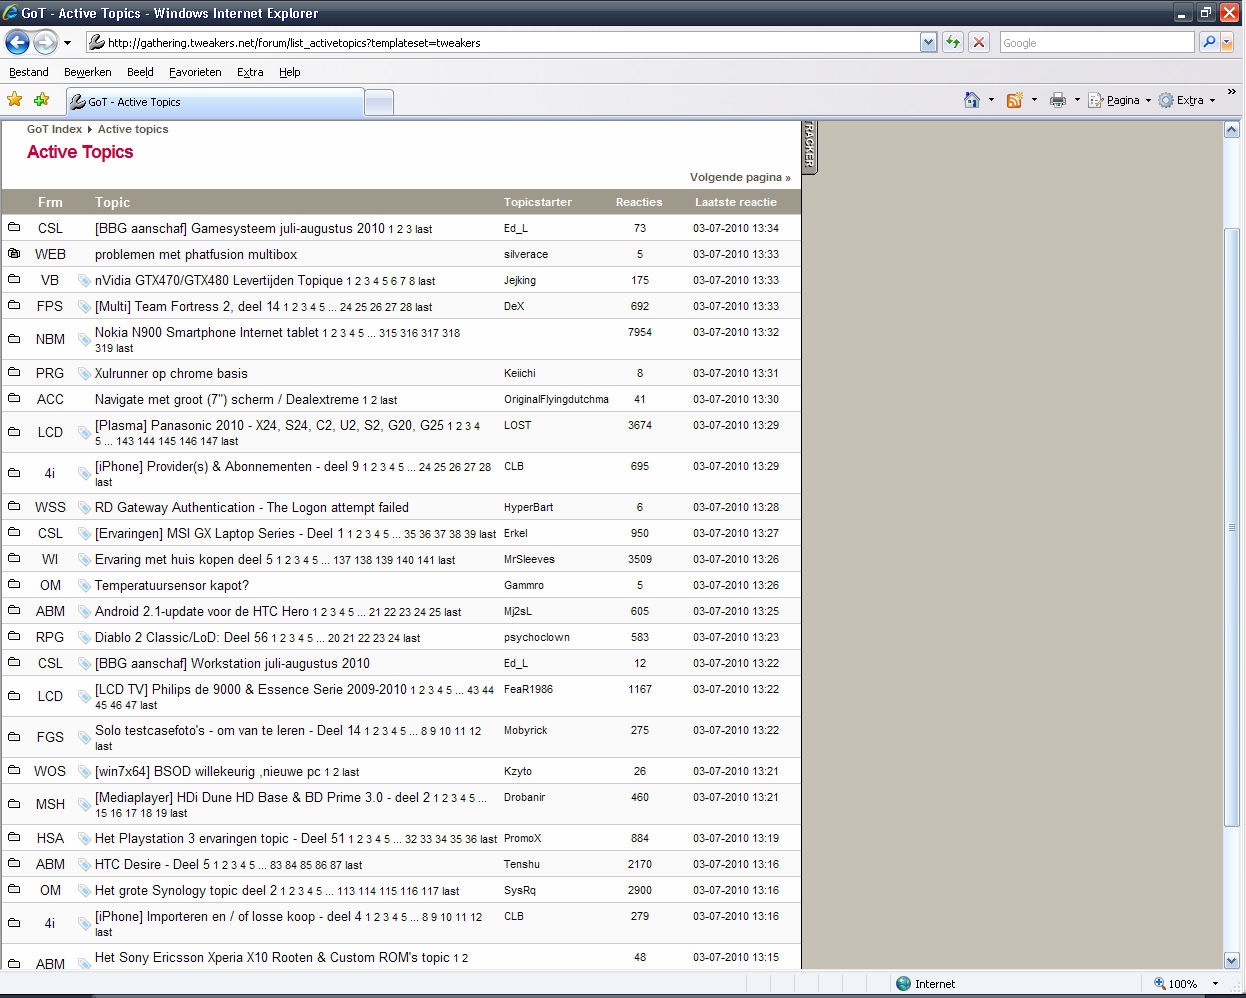Open the Bewerken menu
The height and width of the screenshot is (998, 1246).
[x=87, y=72]
